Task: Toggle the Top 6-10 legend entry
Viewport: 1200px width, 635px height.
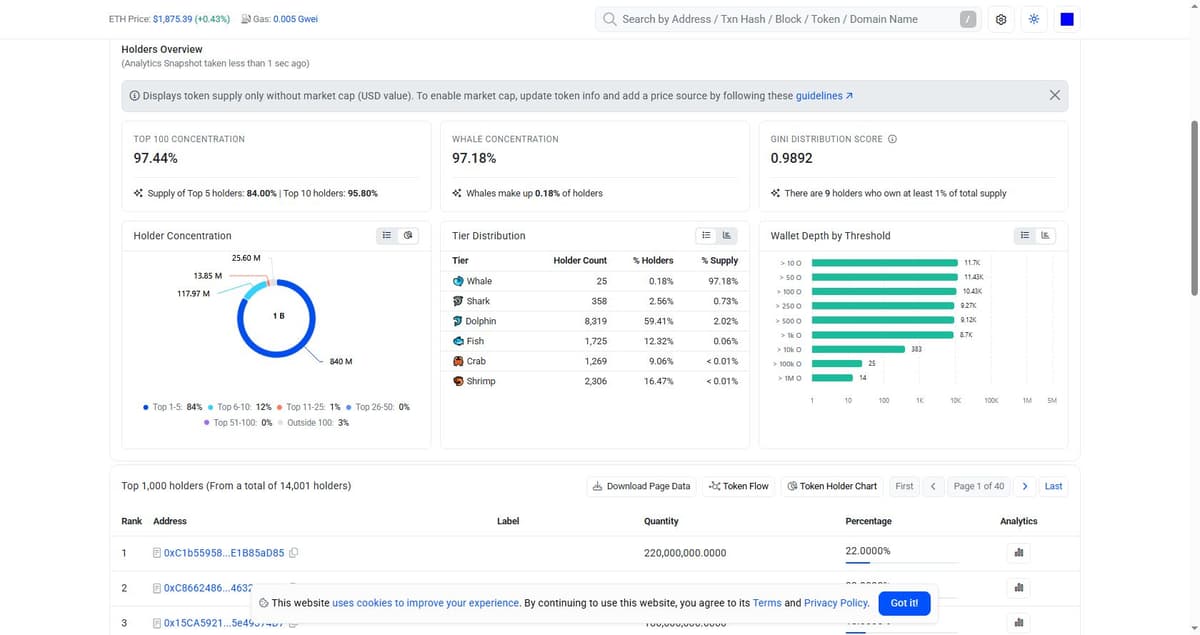Action: point(239,407)
